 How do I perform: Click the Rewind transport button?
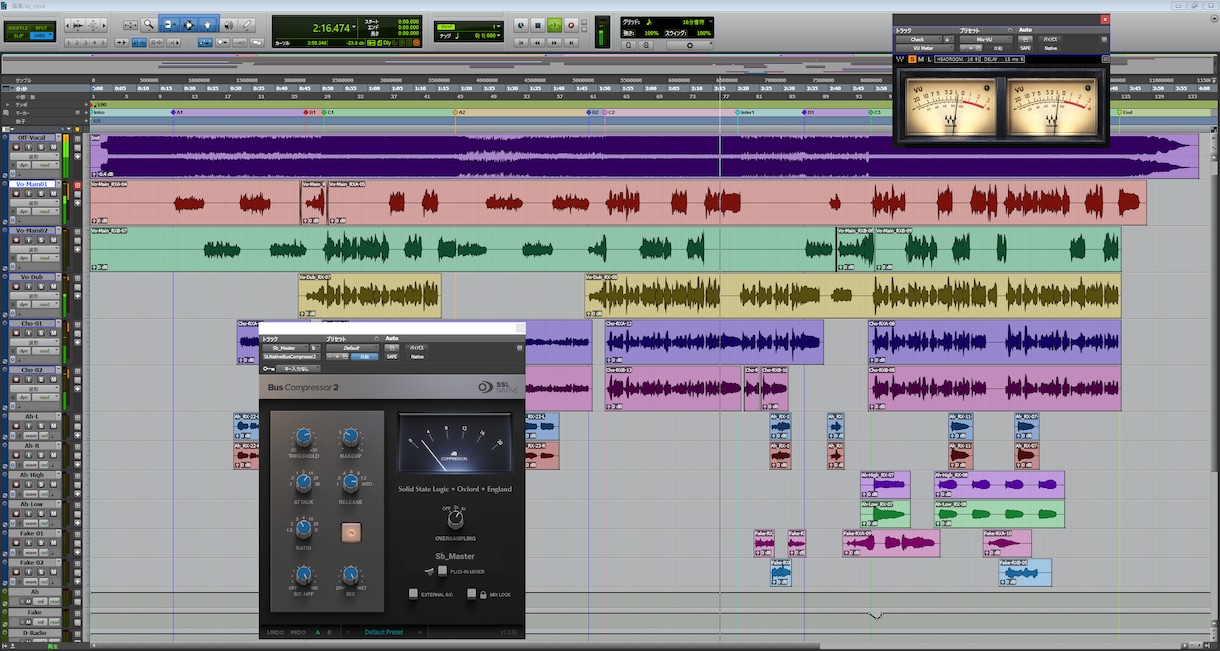tap(537, 43)
